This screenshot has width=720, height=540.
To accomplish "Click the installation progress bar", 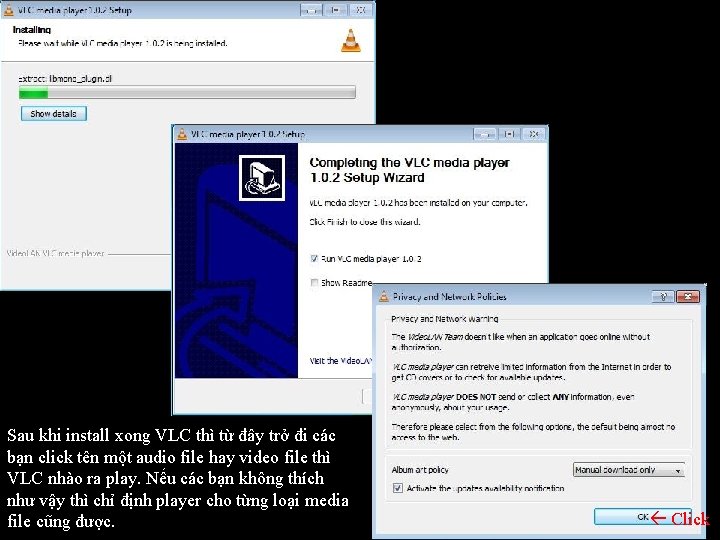I will pyautogui.click(x=187, y=94).
